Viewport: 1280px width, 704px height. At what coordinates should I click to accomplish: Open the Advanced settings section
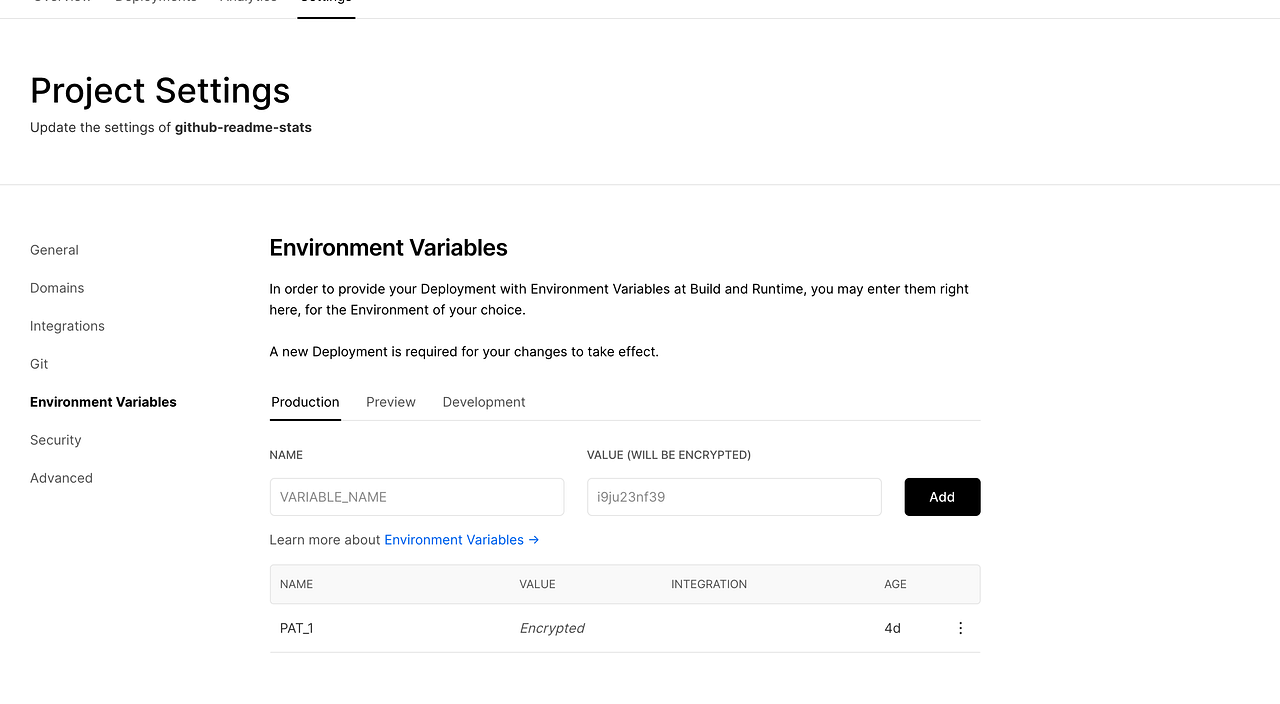[x=61, y=477]
